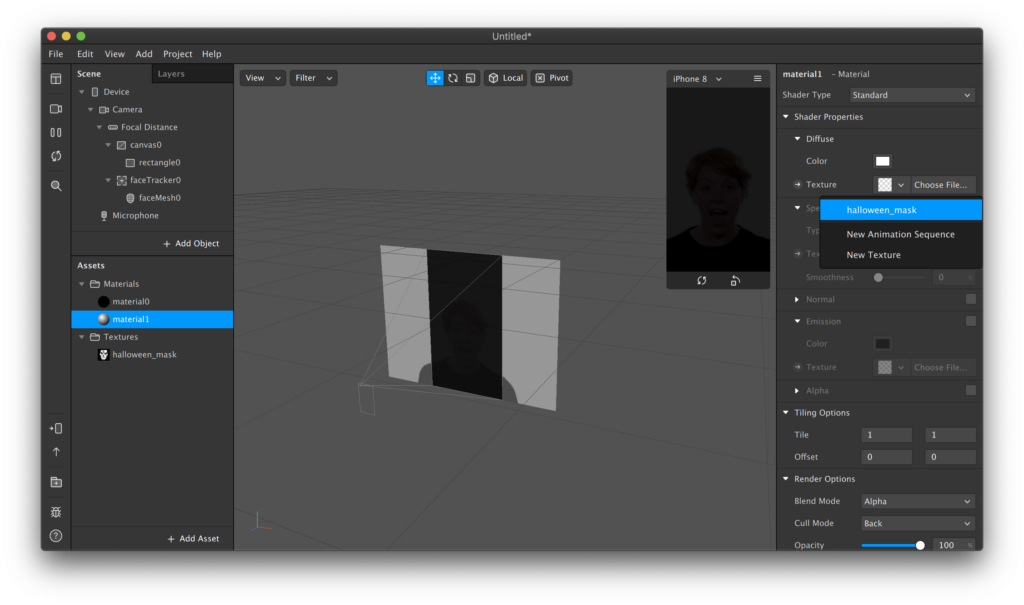Image resolution: width=1024 pixels, height=605 pixels.
Task: Choose New Animation Sequence option
Action: (x=901, y=235)
